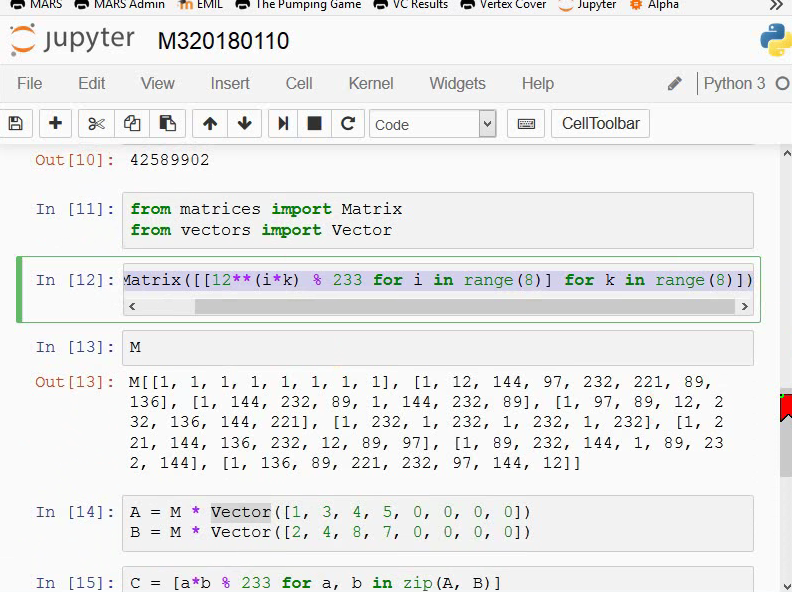Restart the kernel with circular arrow
The image size is (792, 592).
348,123
